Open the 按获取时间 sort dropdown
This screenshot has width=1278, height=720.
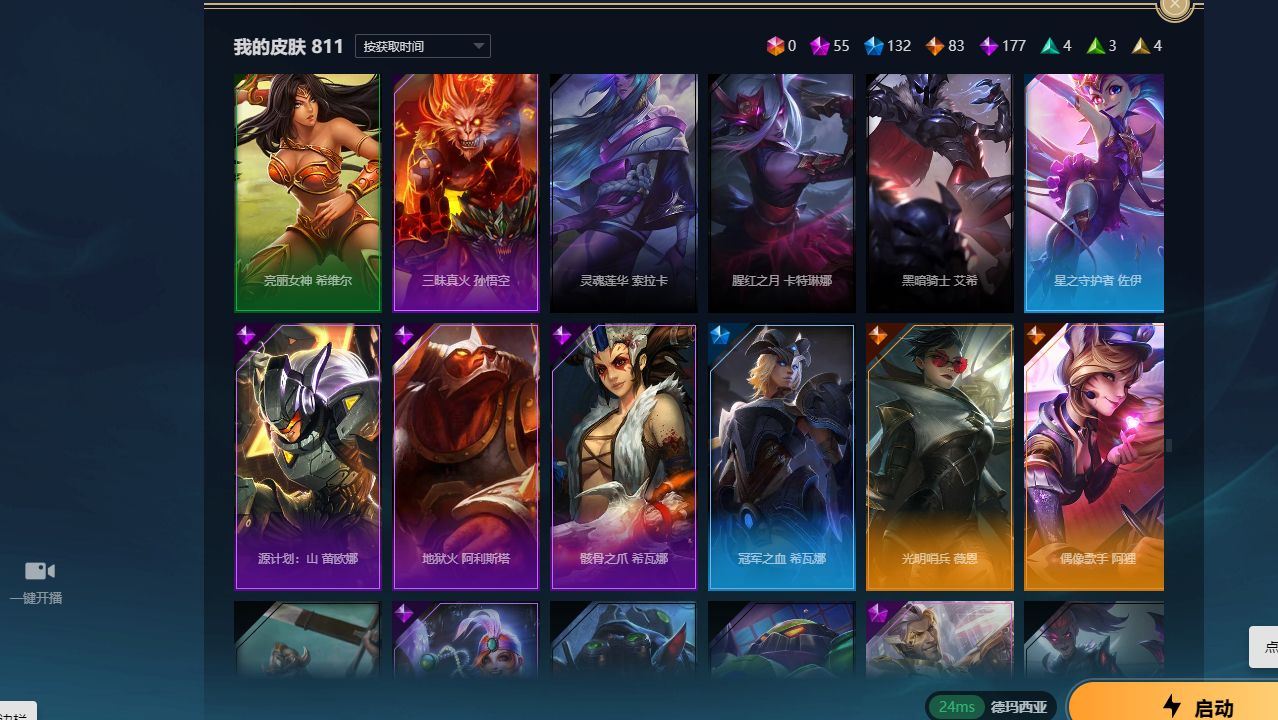tap(422, 46)
